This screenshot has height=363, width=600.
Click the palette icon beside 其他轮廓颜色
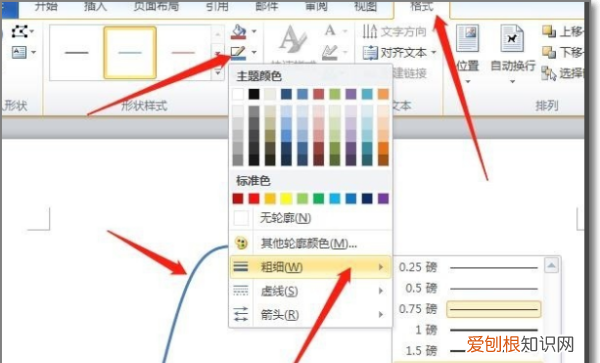tap(241, 243)
